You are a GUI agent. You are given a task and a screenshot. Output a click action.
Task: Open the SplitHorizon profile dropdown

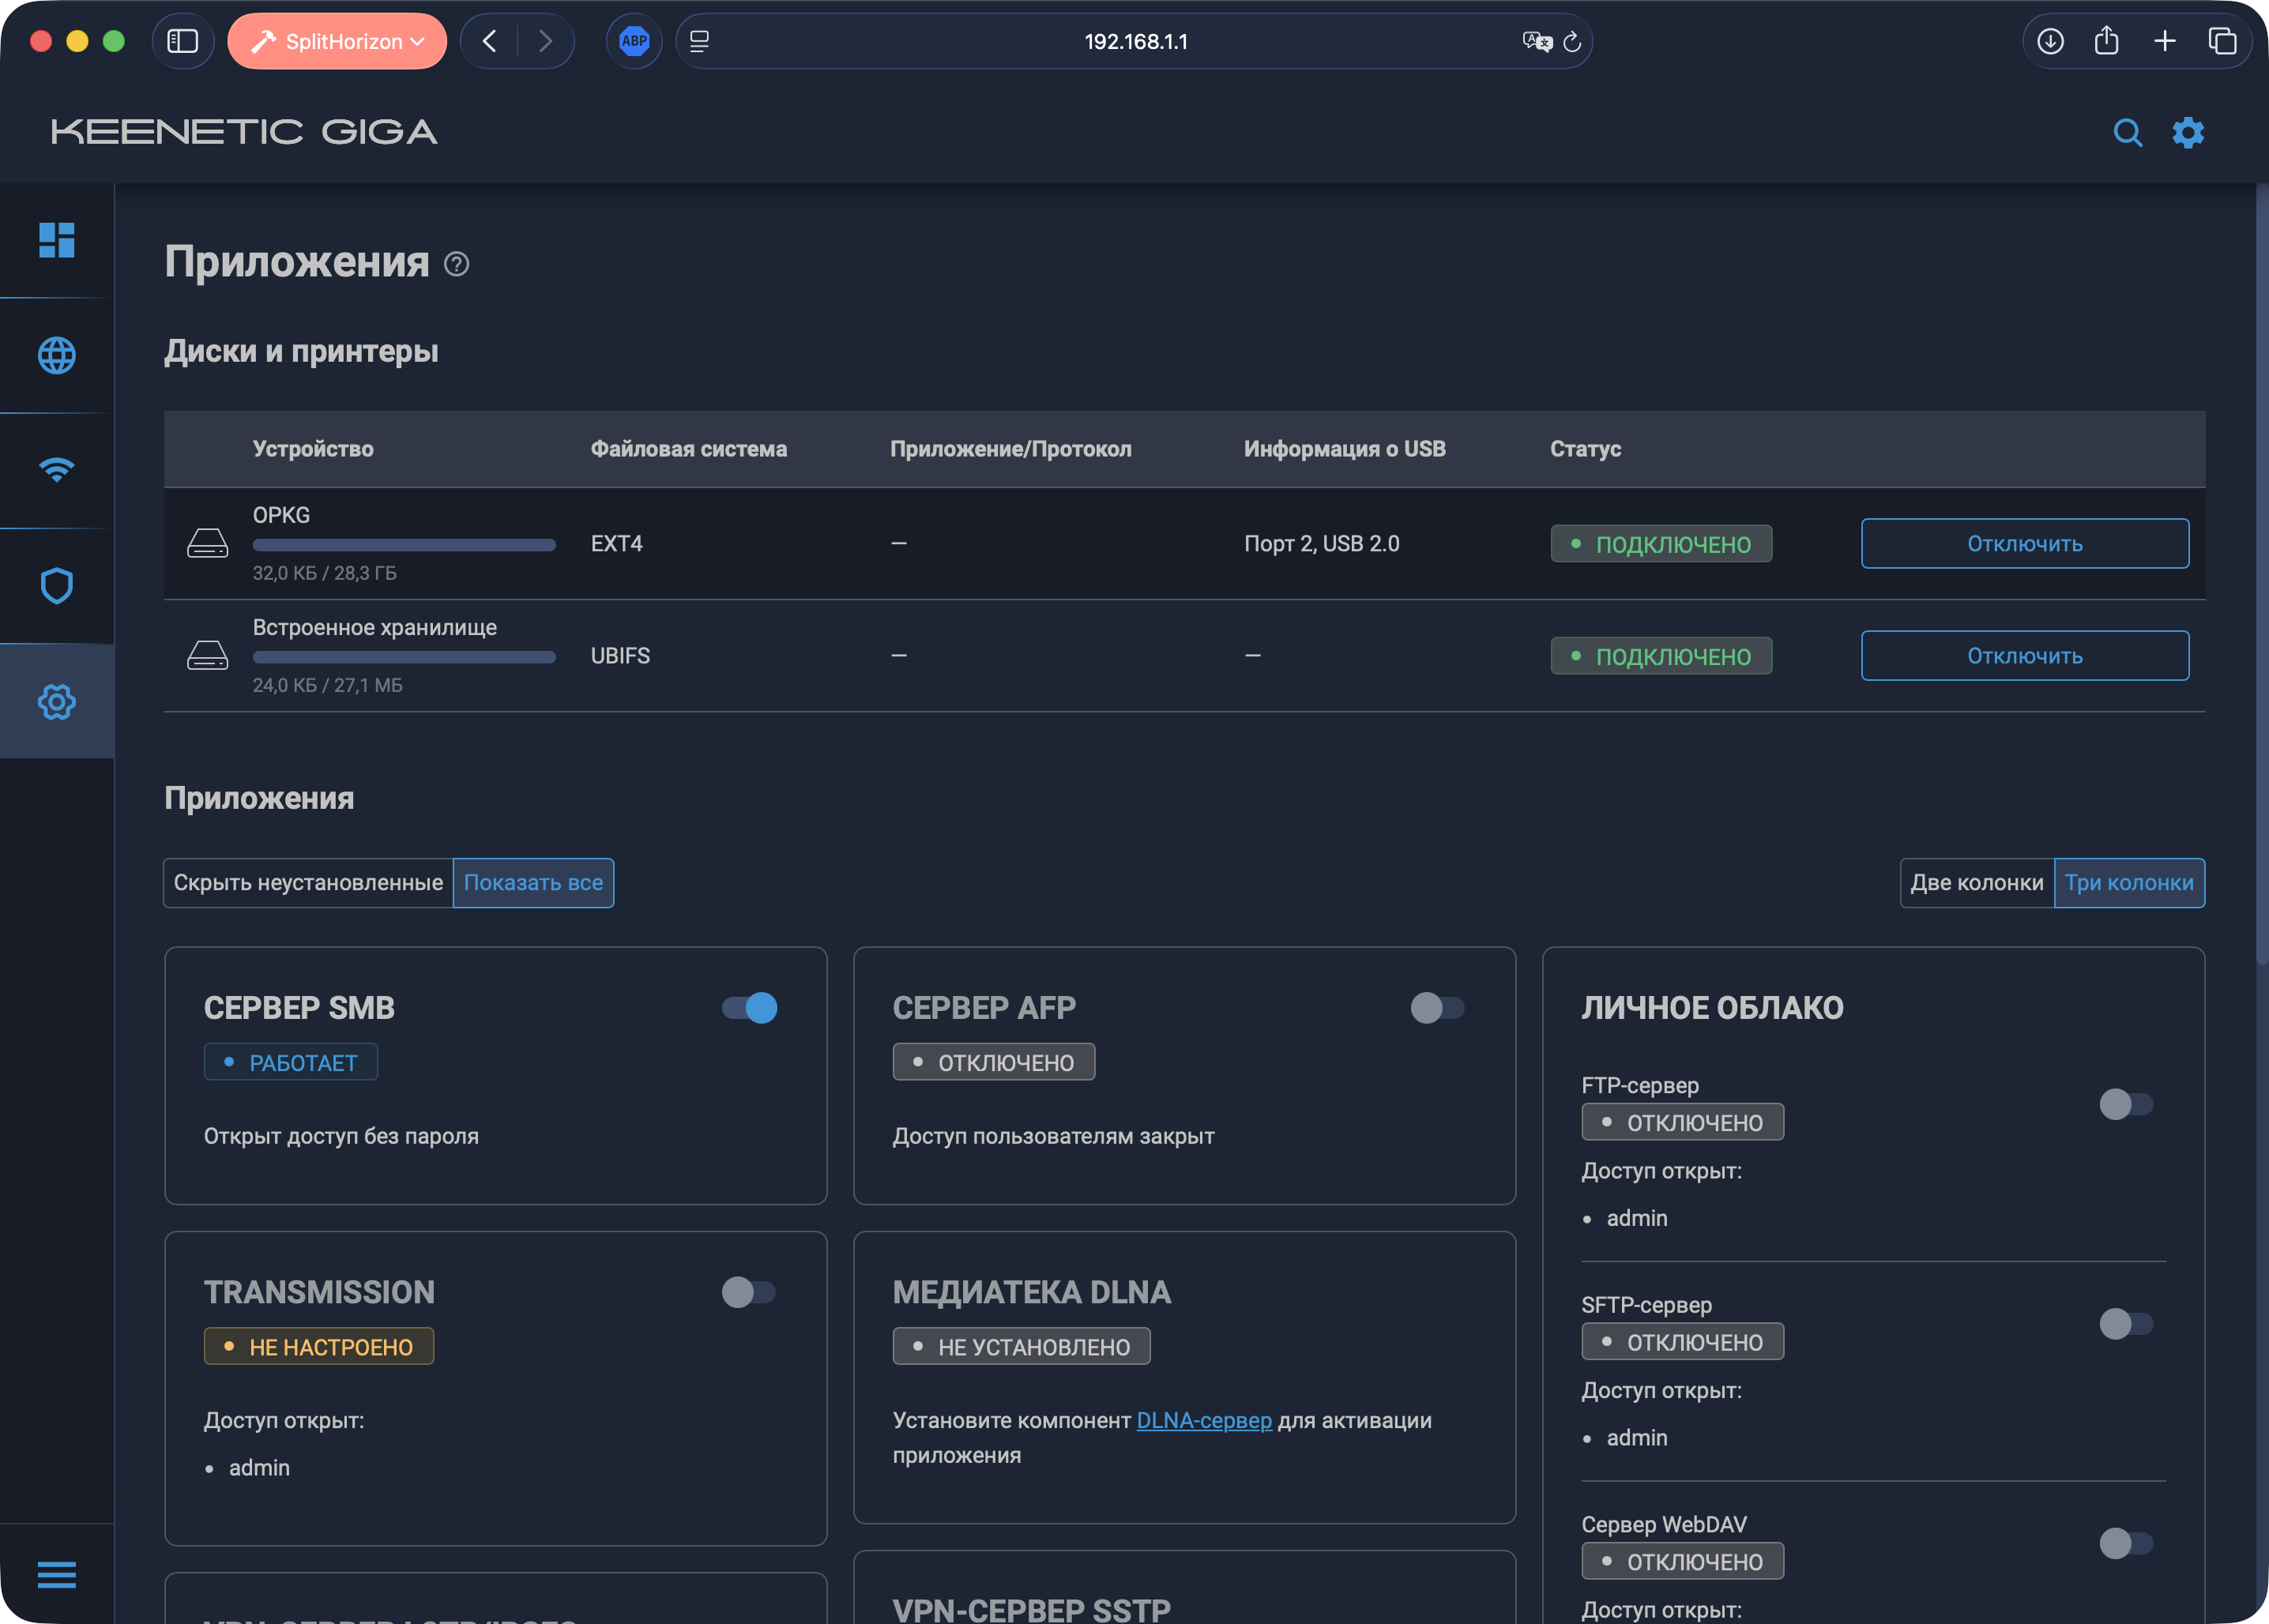(337, 41)
